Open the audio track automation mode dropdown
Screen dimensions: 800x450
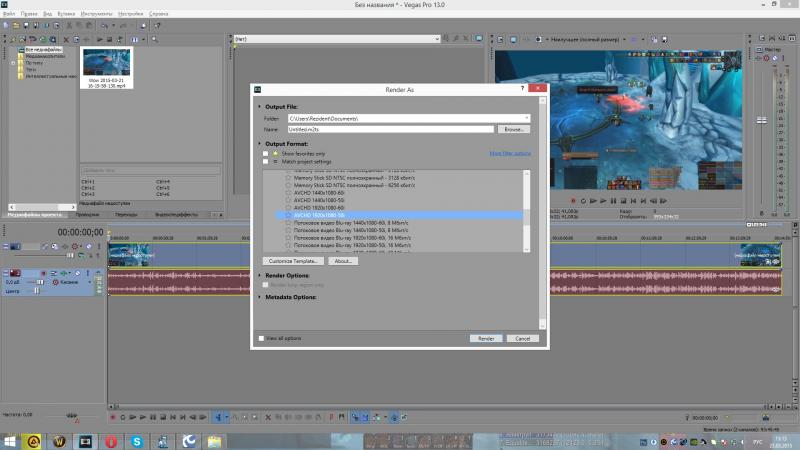click(x=90, y=282)
